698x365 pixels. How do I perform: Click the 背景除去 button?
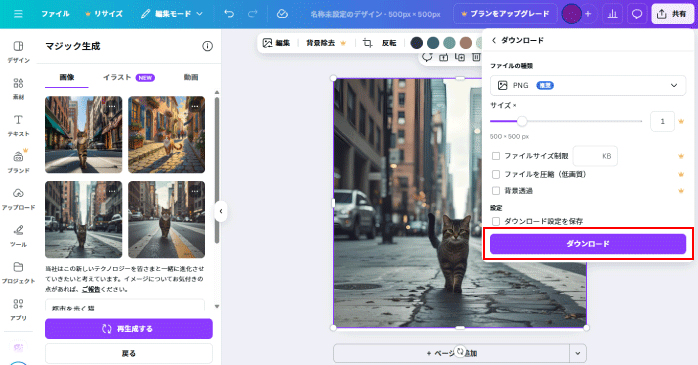coord(326,43)
